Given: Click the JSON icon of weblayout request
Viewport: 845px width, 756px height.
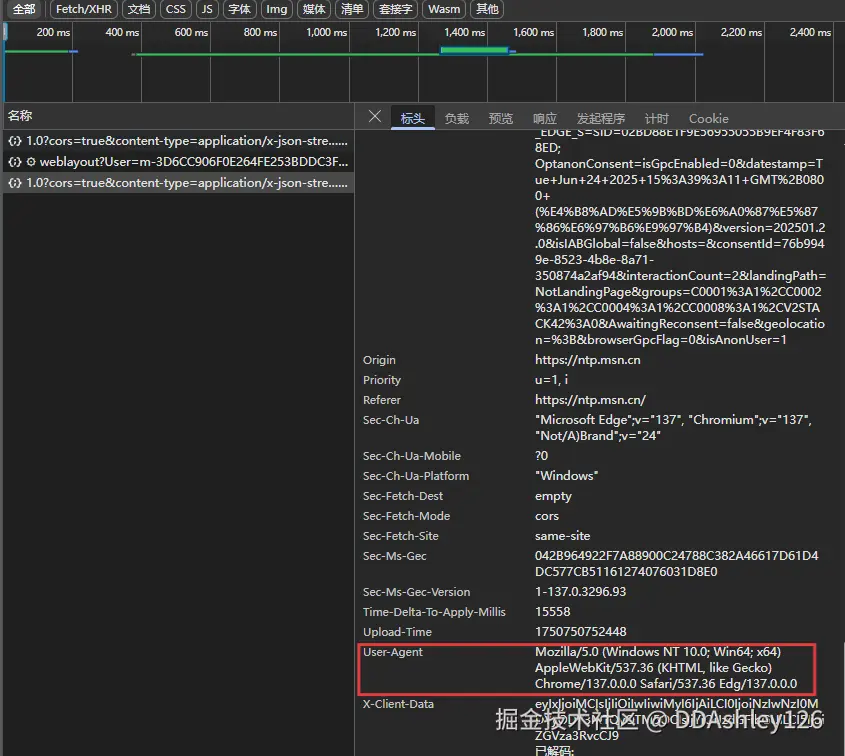Looking at the screenshot, I should [15, 162].
